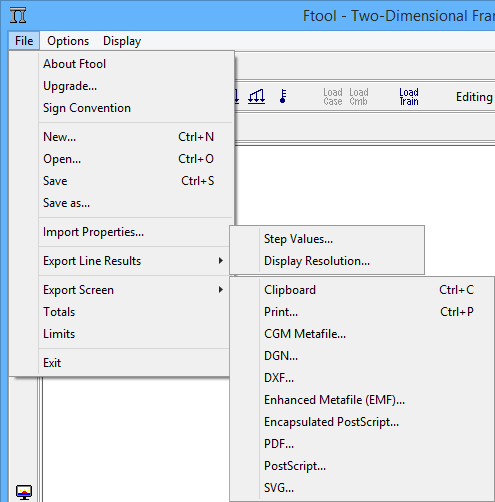This screenshot has width=495, height=502.
Task: Export screen as SVG...
Action: pyautogui.click(x=362, y=488)
